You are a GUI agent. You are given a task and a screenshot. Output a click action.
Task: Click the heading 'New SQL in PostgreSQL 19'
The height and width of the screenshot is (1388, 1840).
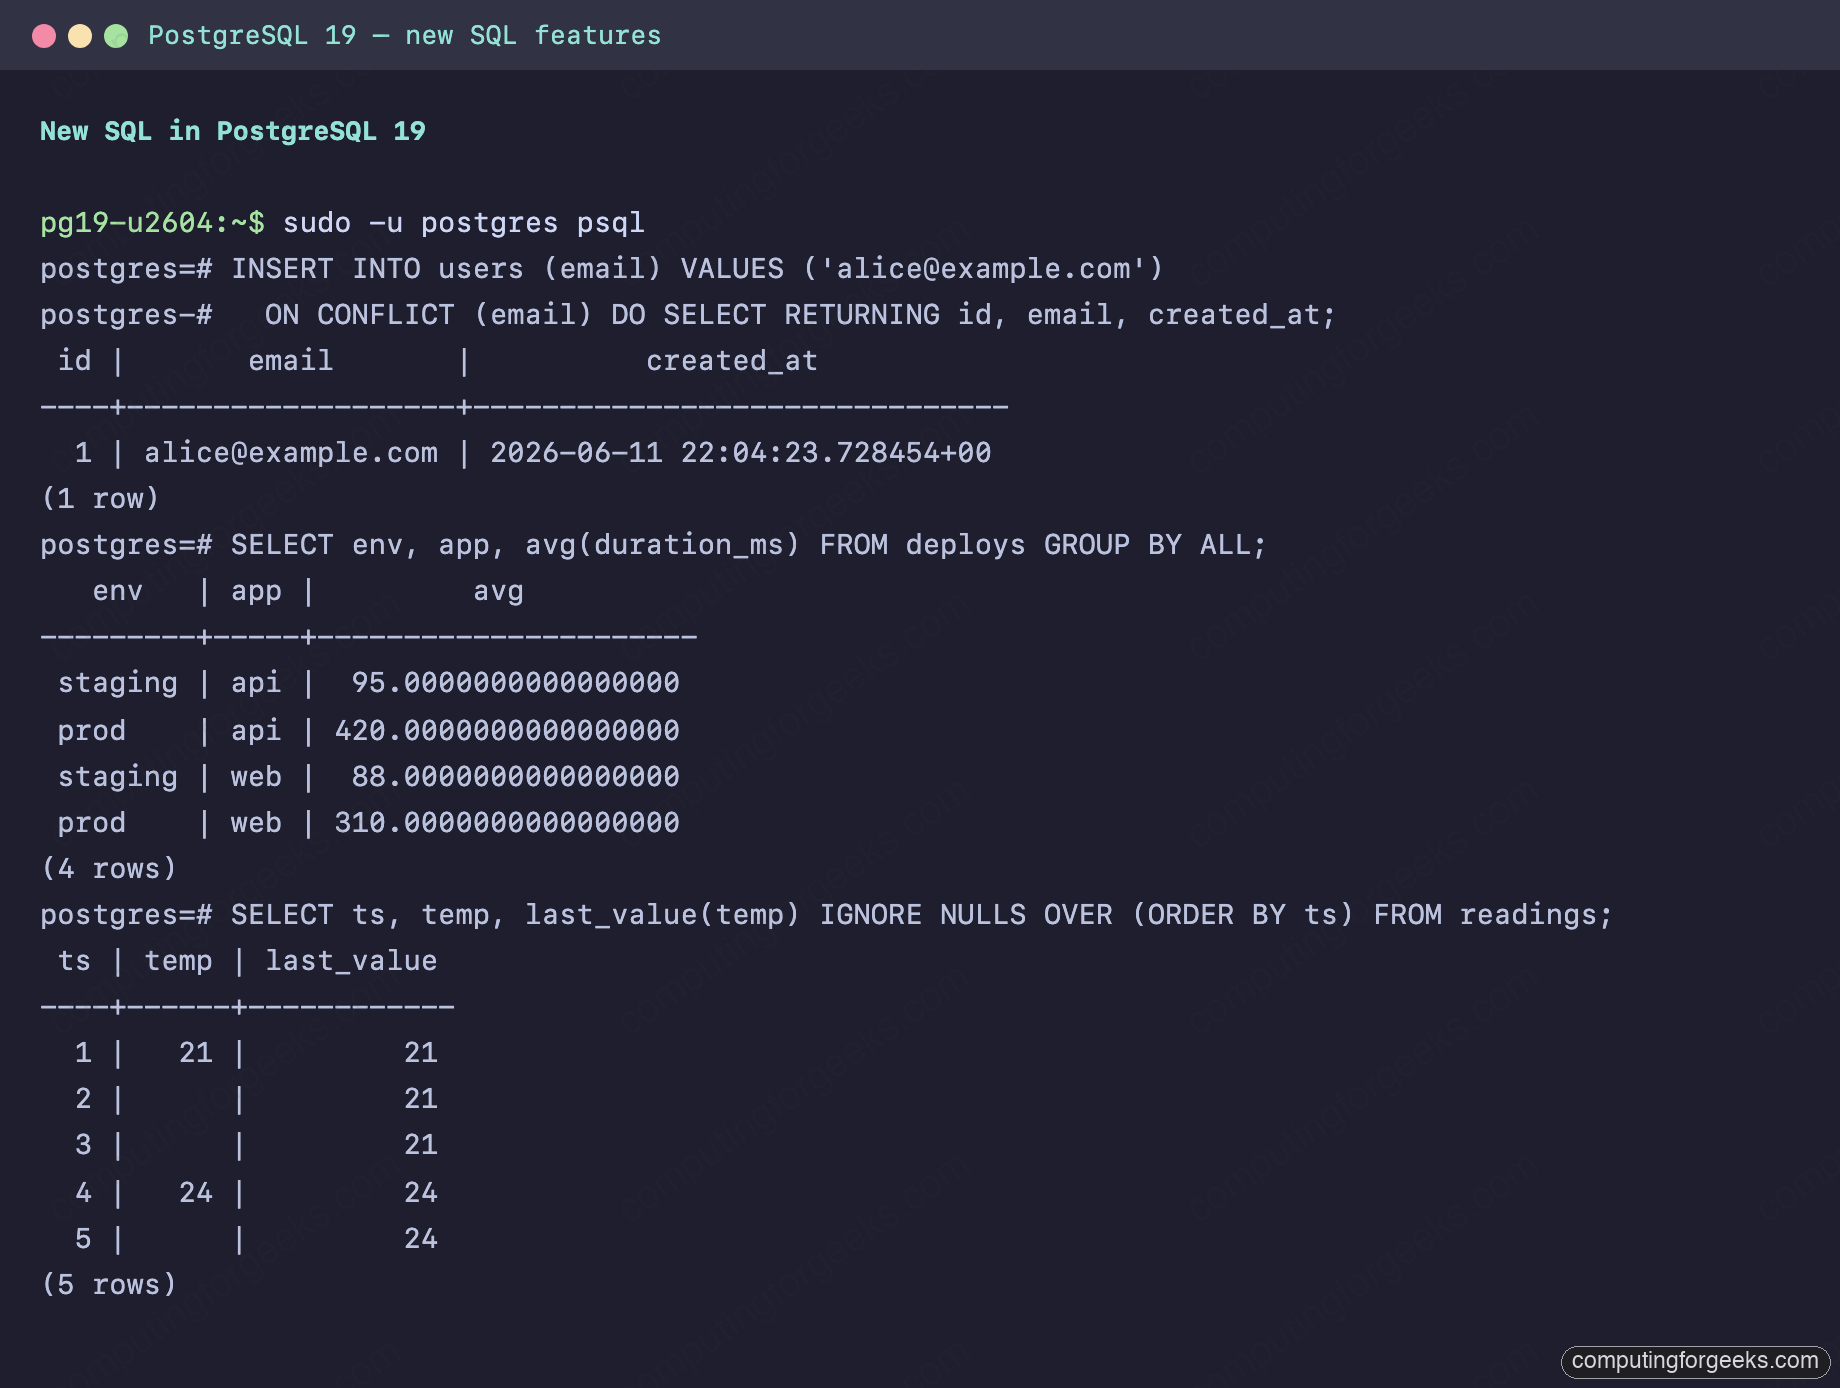coord(233,131)
